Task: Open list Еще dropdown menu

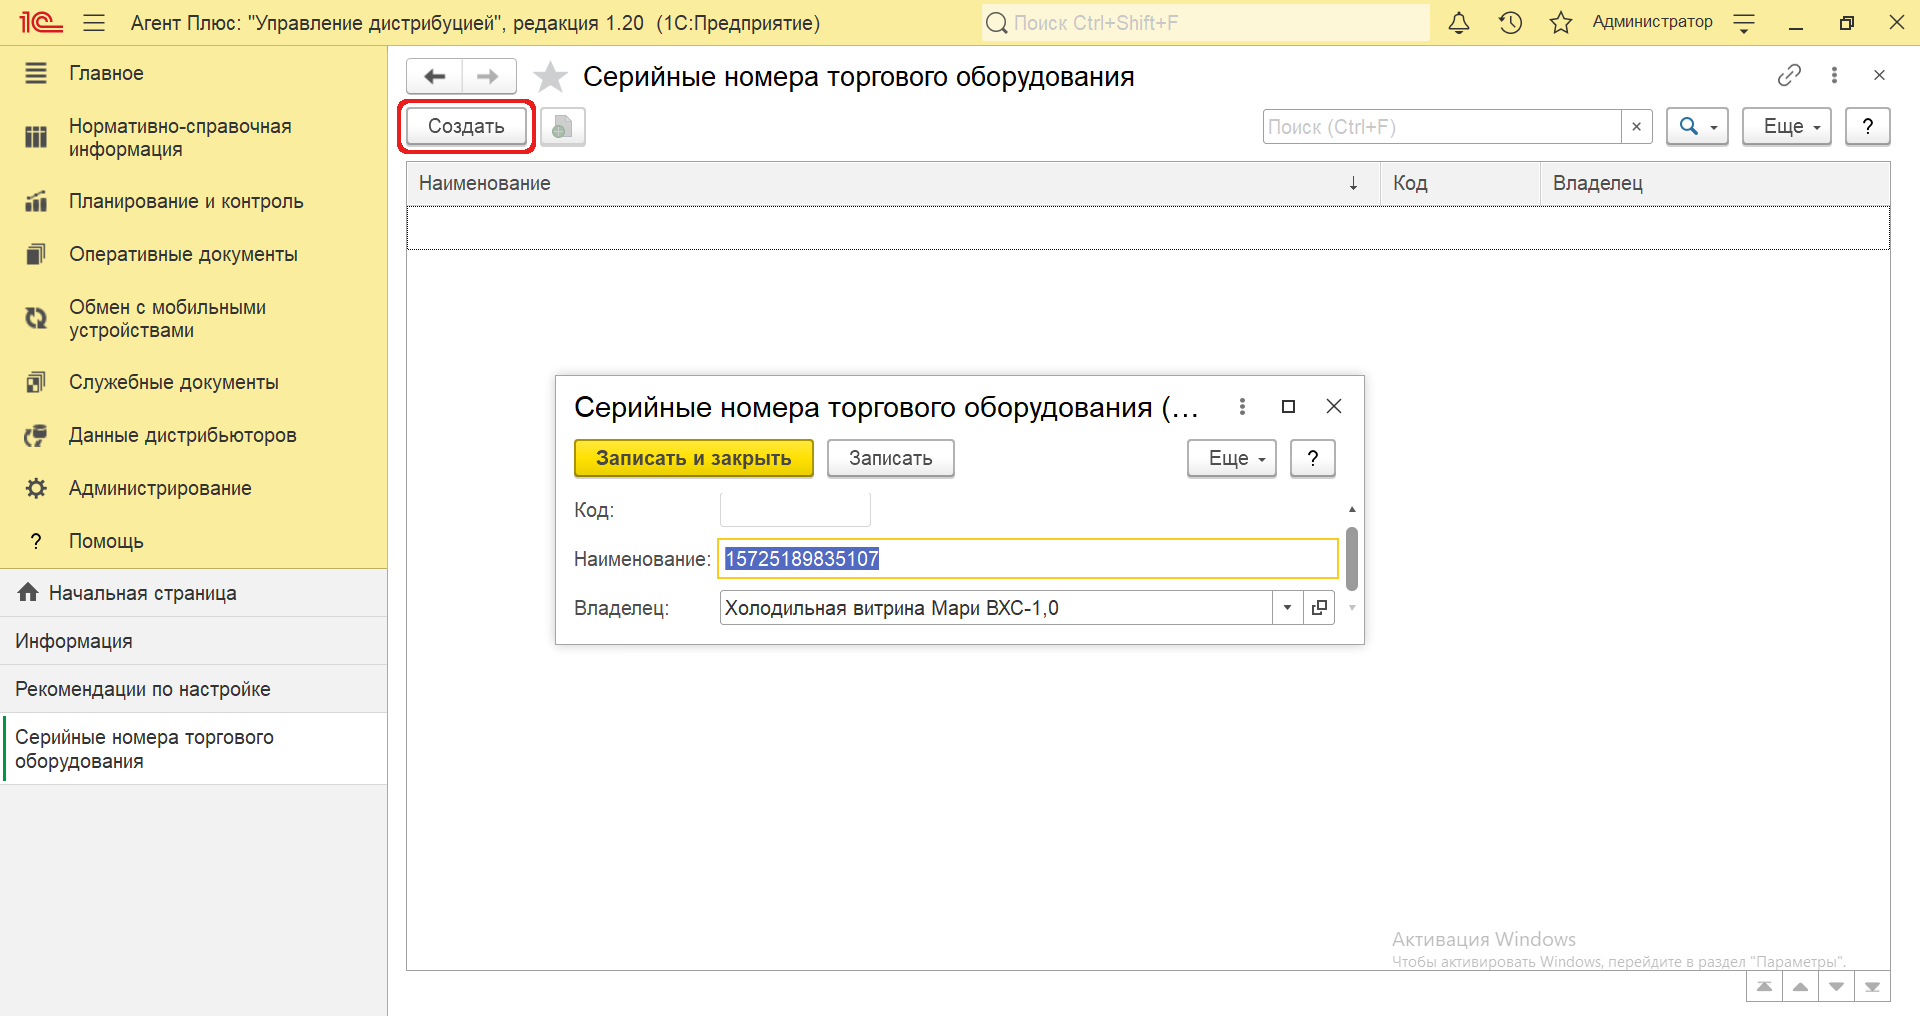Action: pos(1786,127)
